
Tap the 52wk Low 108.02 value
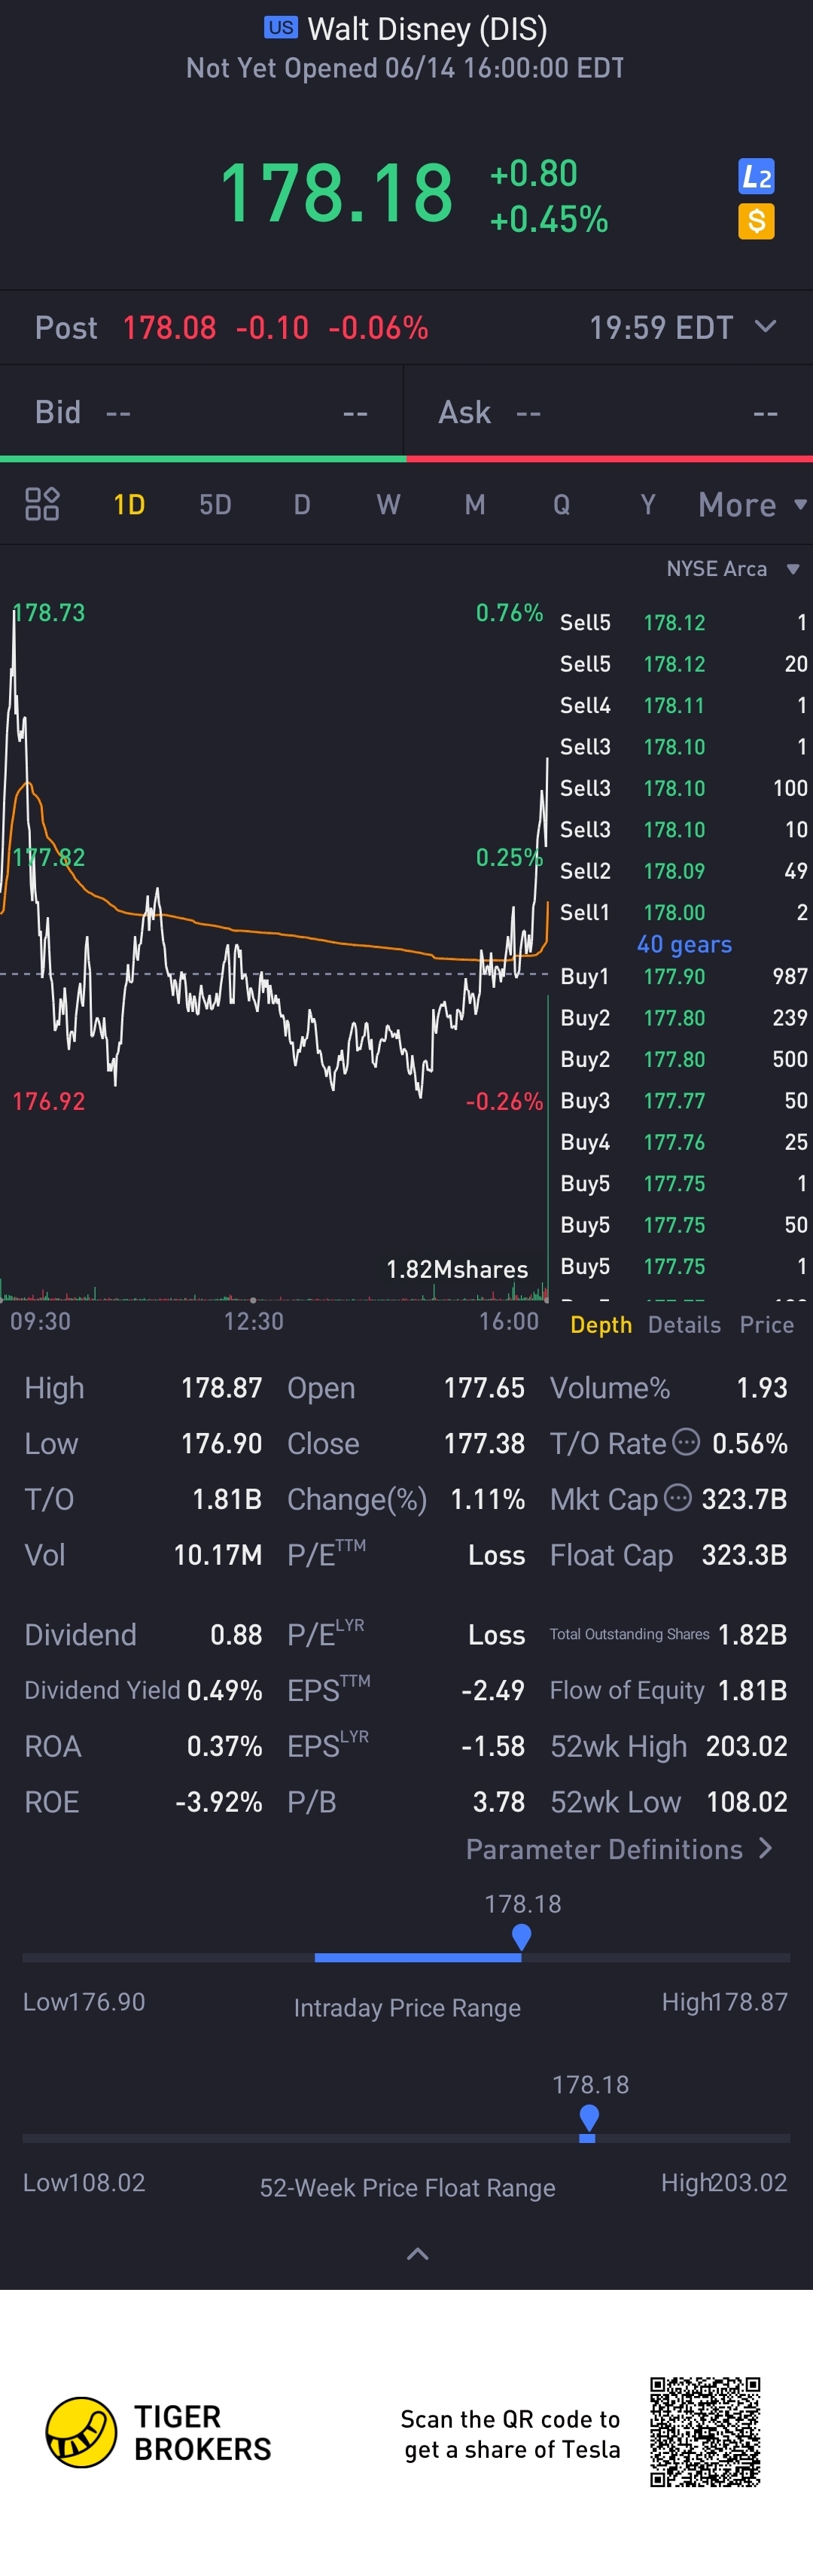746,1802
